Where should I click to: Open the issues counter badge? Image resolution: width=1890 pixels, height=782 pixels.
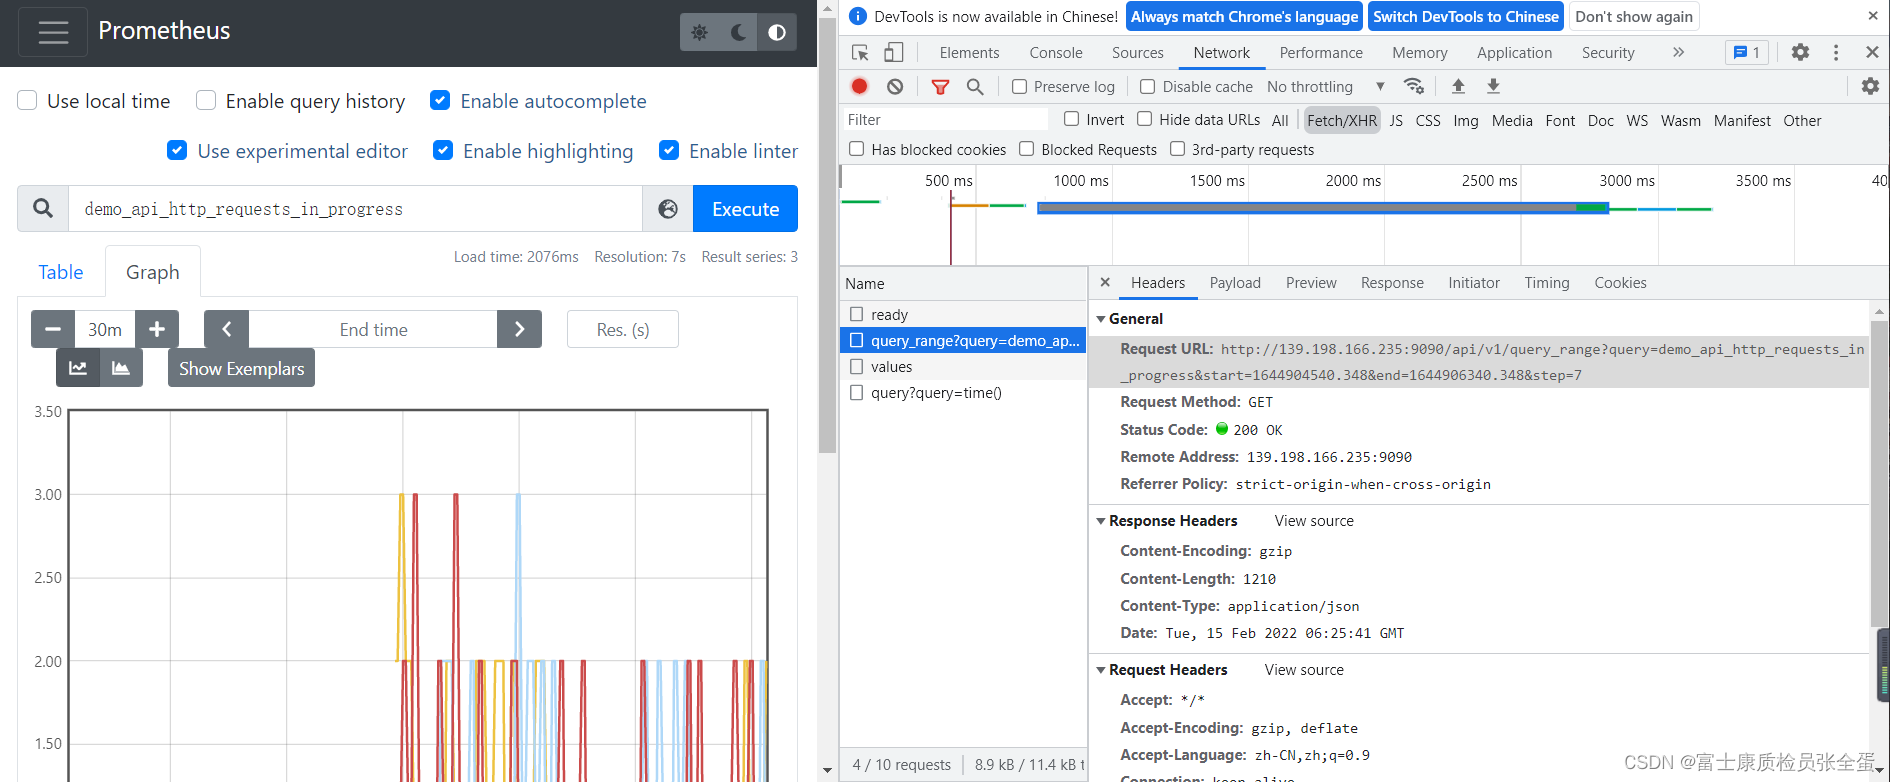click(x=1747, y=52)
